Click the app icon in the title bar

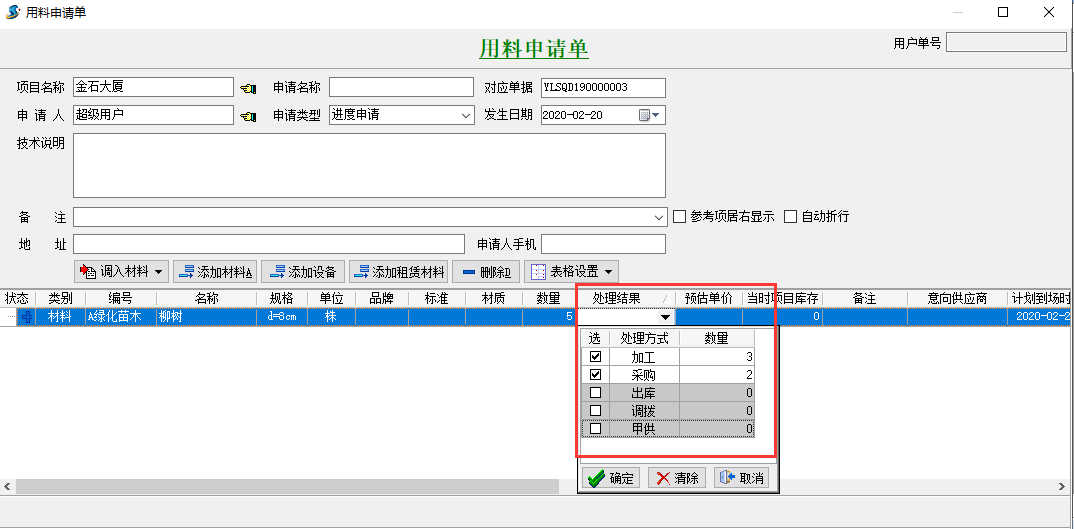13,12
